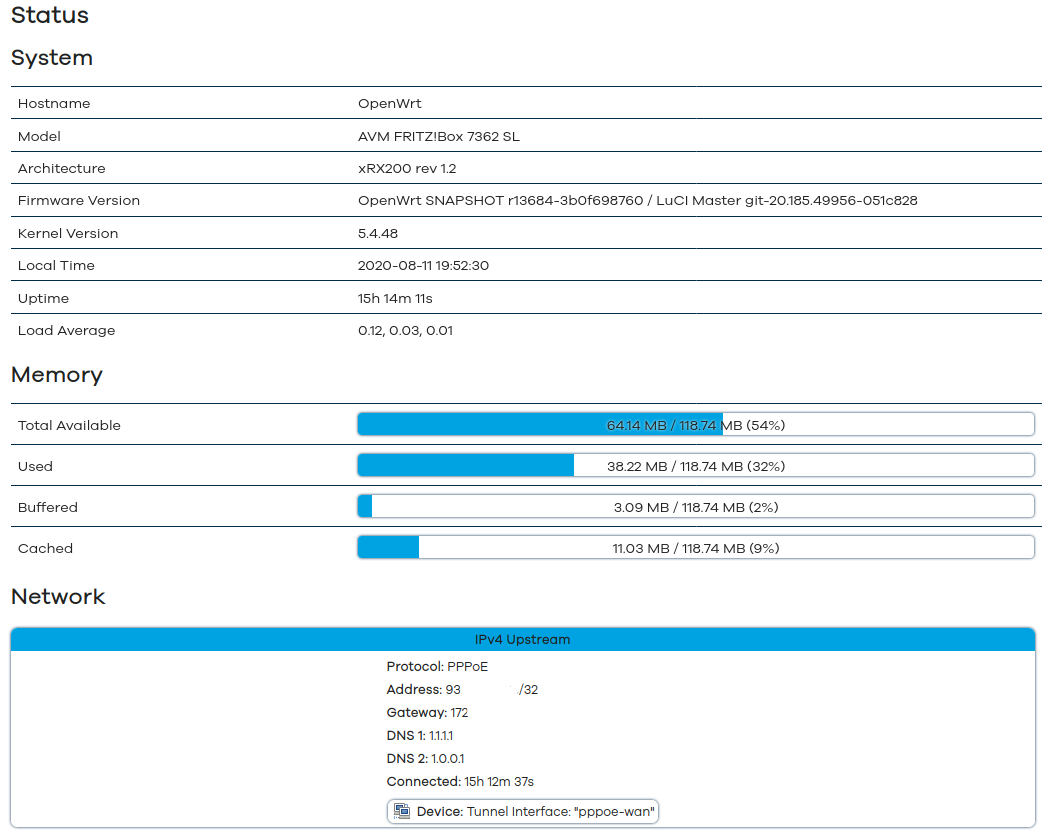The height and width of the screenshot is (836, 1049).
Task: Click the pppoe-wan tunnel interface icon
Action: (x=402, y=811)
